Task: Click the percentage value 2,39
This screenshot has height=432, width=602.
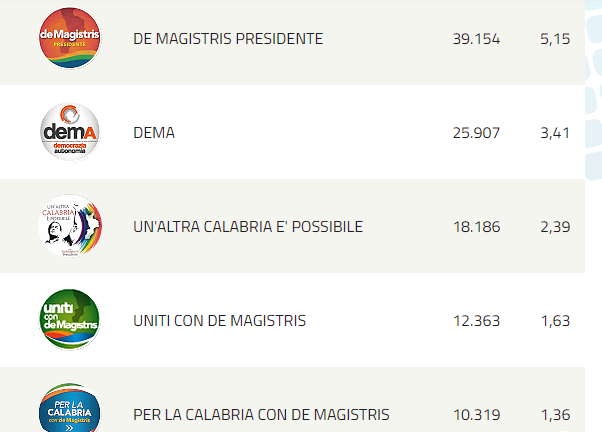Action: point(555,227)
